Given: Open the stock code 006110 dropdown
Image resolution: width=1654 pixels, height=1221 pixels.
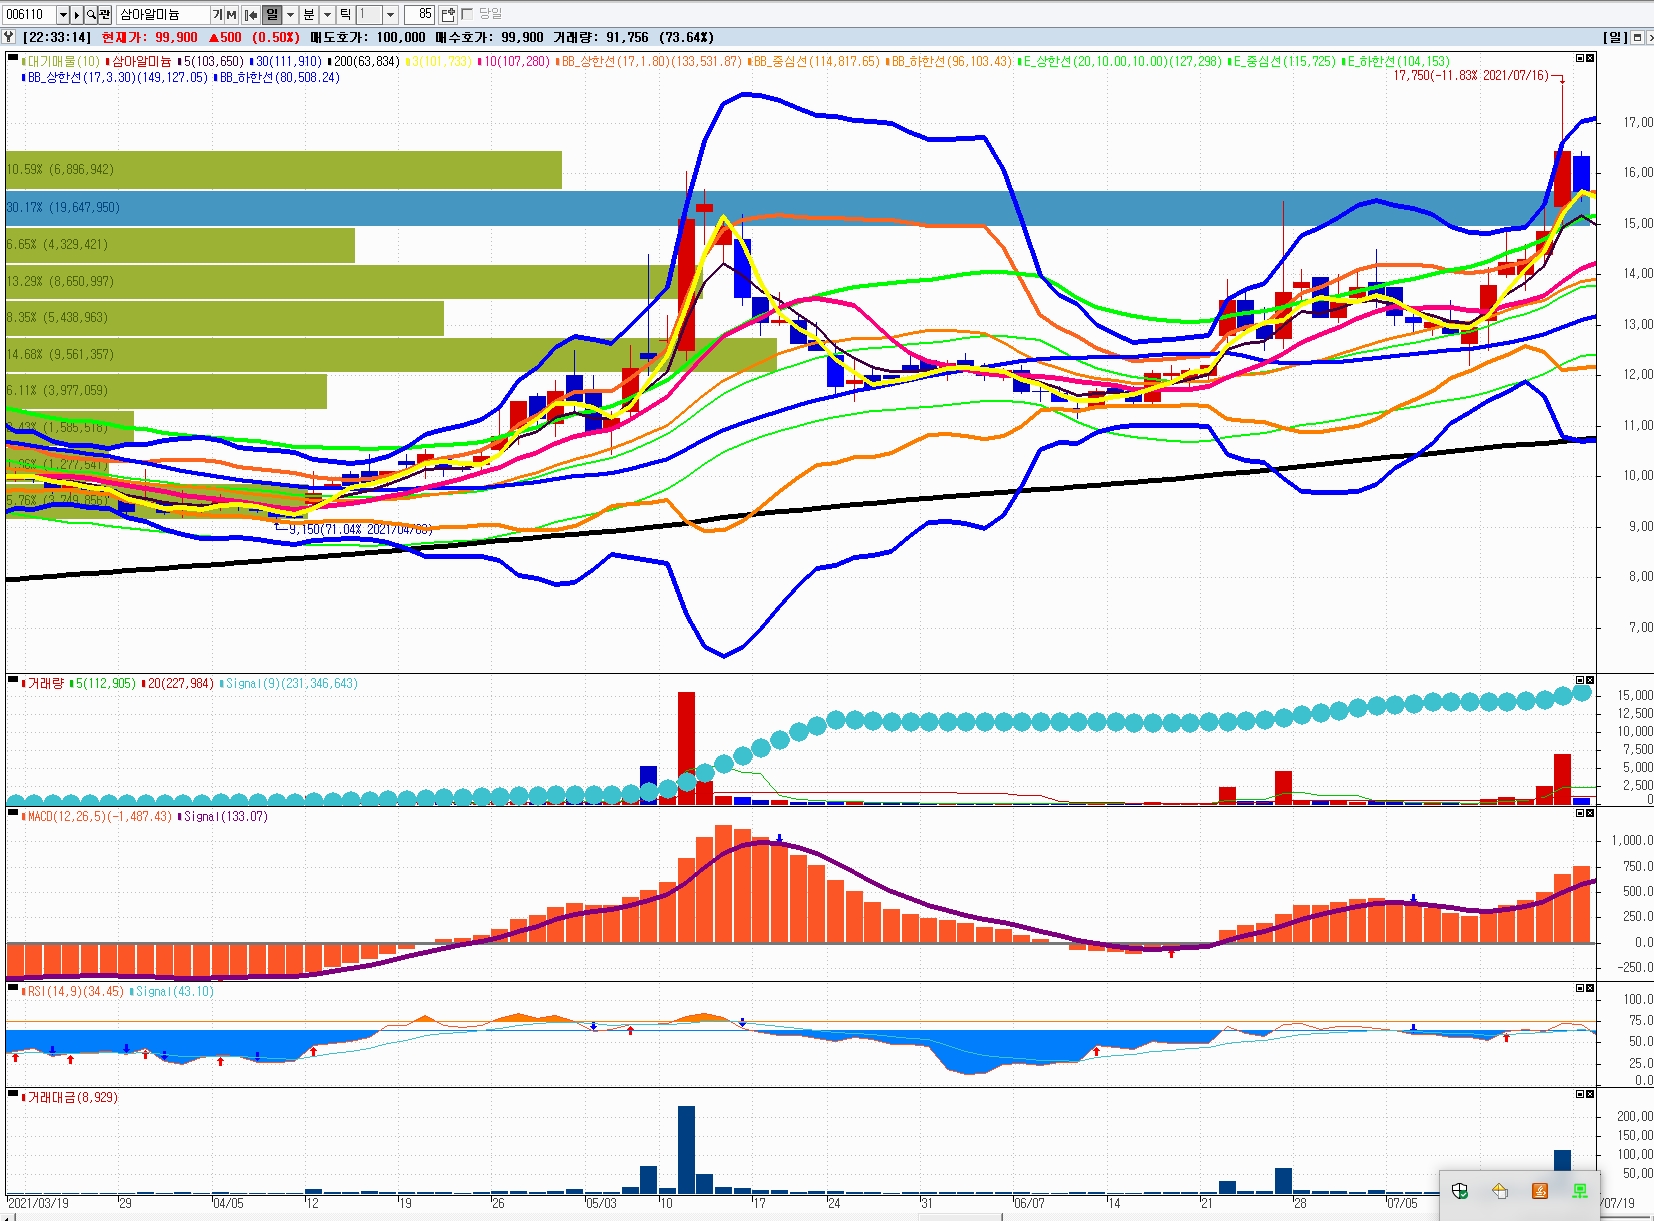Looking at the screenshot, I should click(x=63, y=14).
